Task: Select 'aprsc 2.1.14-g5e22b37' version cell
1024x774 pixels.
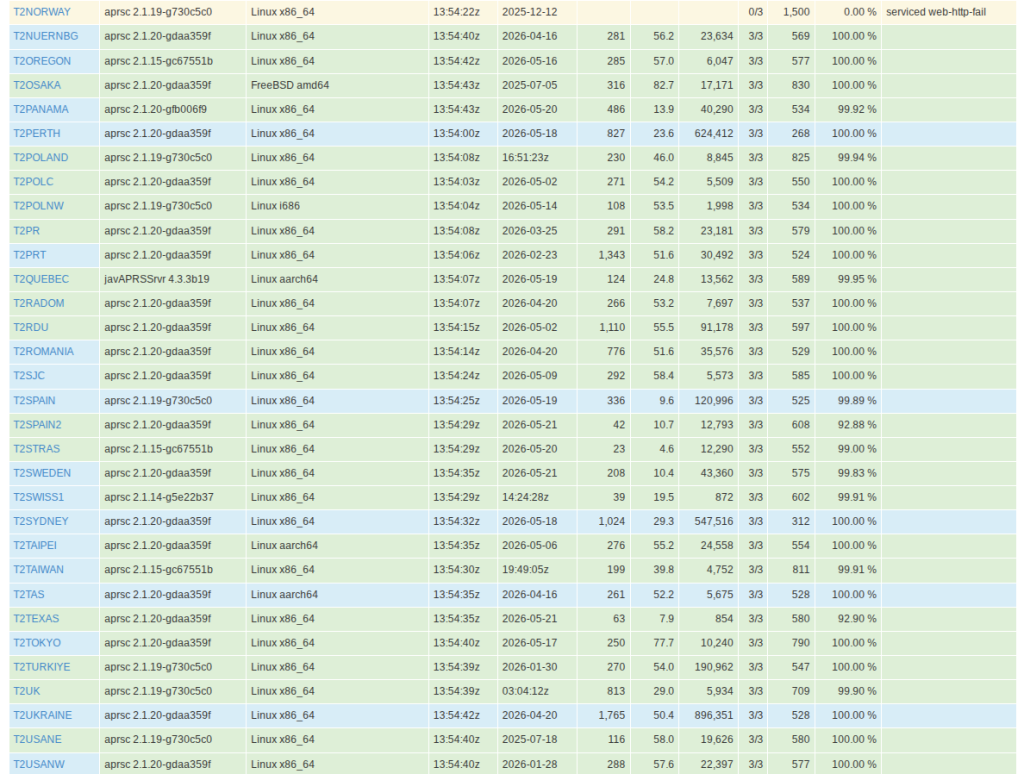Action: [159, 497]
